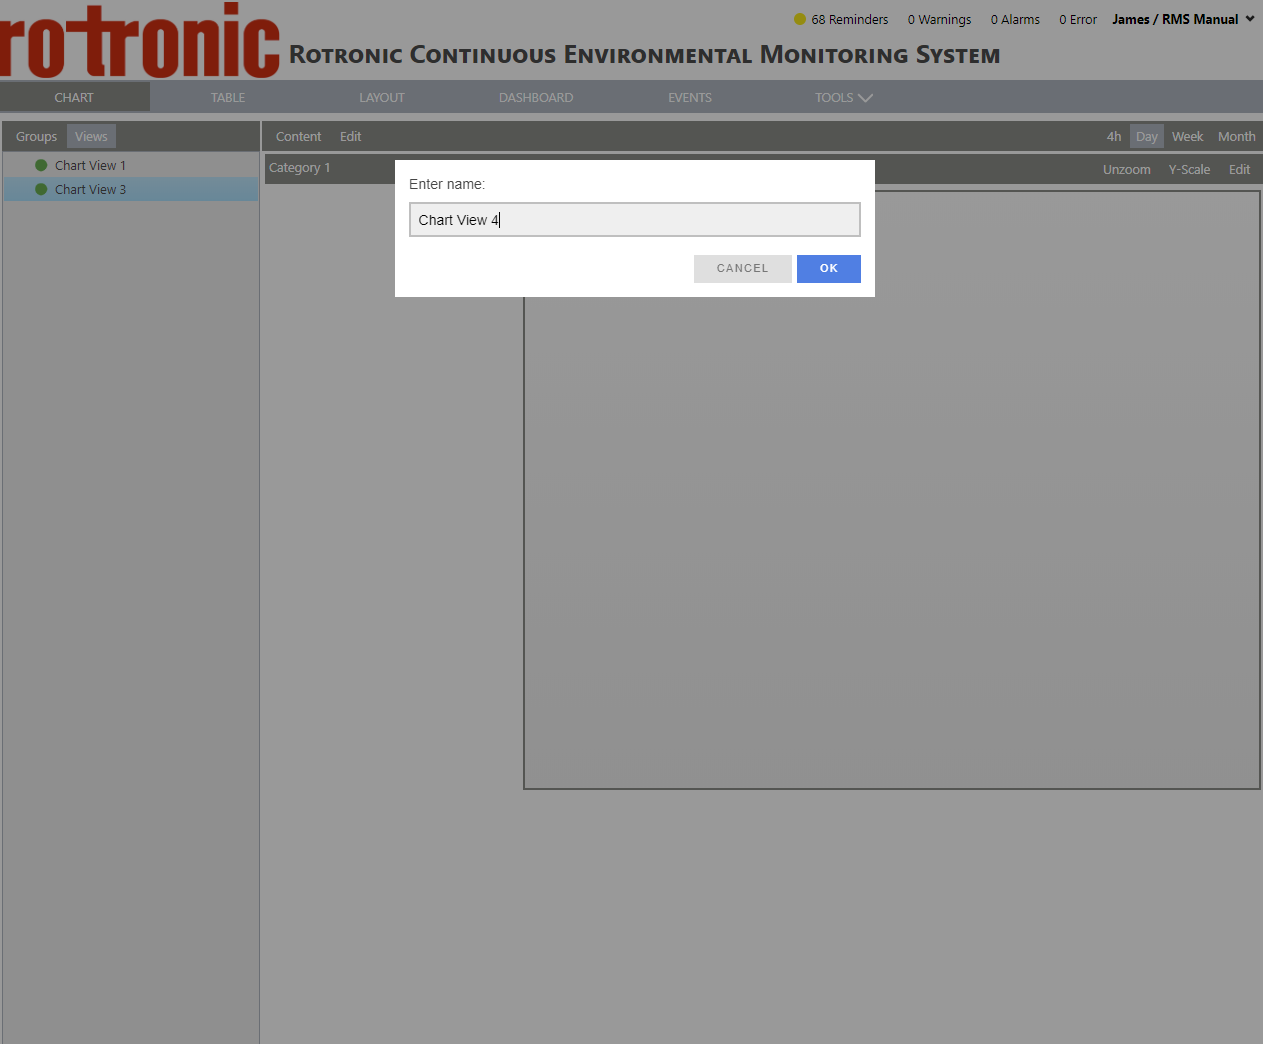Expand the TOOLS dropdown menu
This screenshot has width=1263, height=1044.
tap(844, 97)
